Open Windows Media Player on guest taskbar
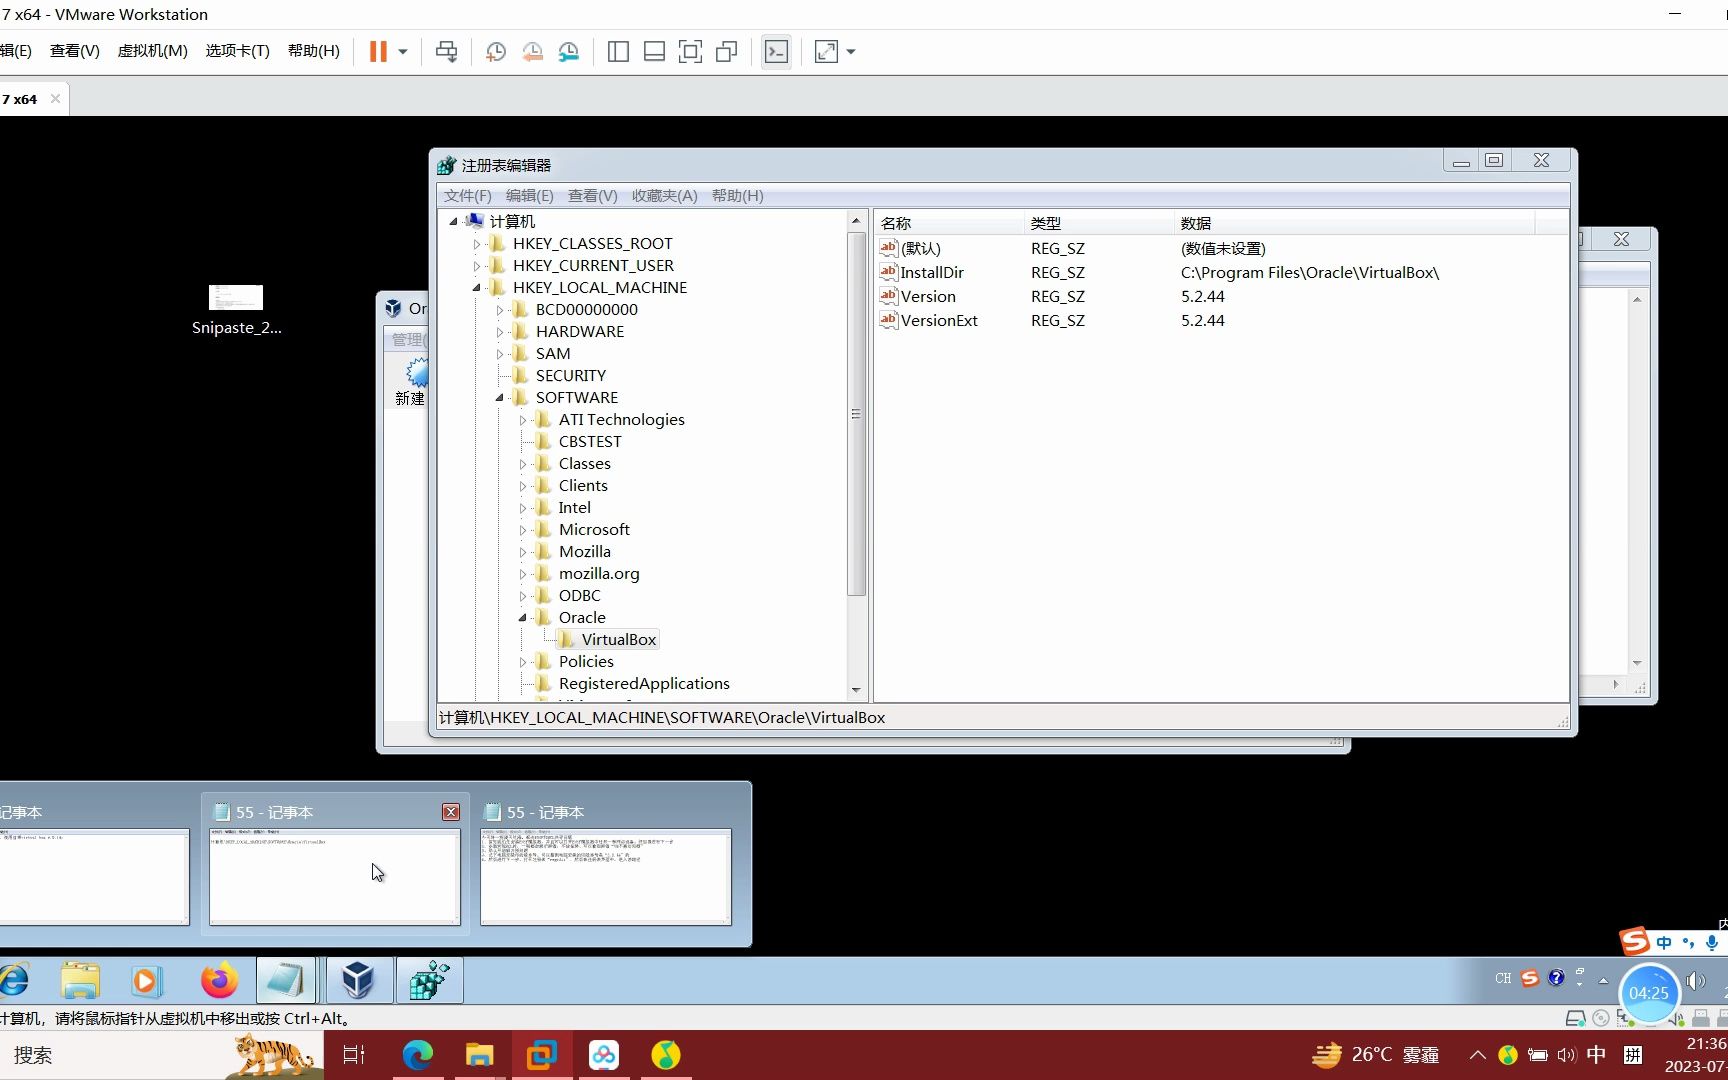Image resolution: width=1728 pixels, height=1080 pixels. click(146, 981)
